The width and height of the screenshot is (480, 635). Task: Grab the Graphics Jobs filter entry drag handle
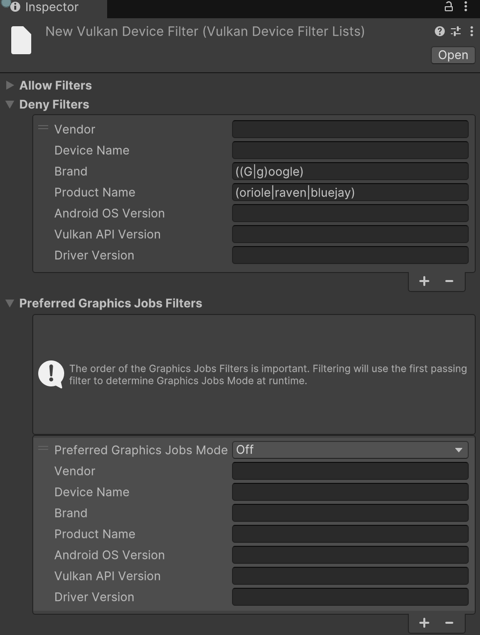[x=43, y=448]
